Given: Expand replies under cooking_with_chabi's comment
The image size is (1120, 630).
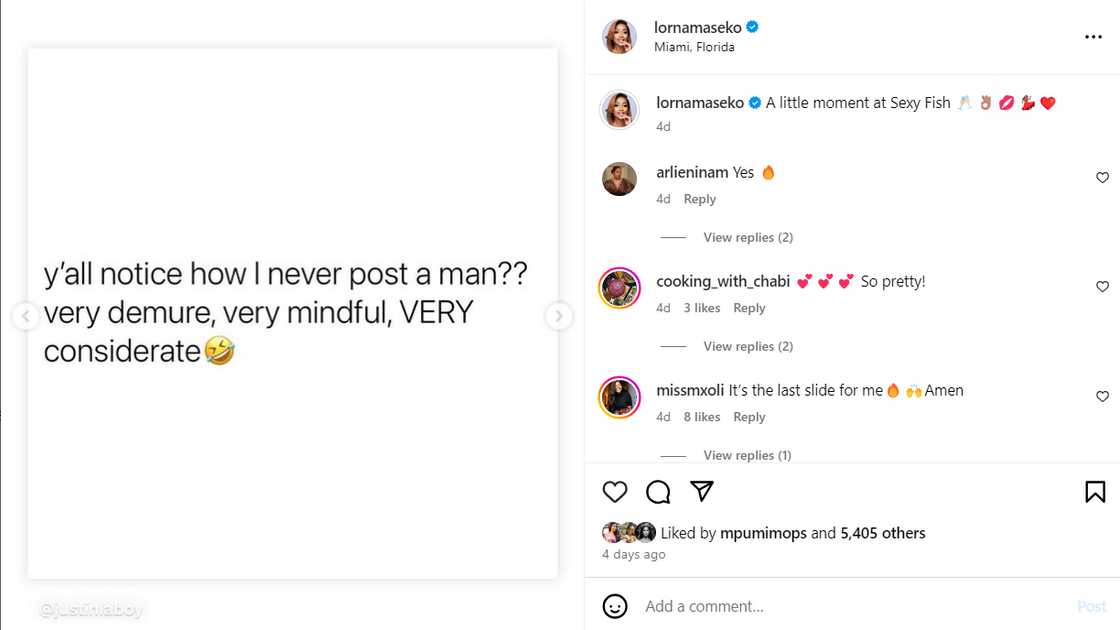Looking at the screenshot, I should click(748, 346).
